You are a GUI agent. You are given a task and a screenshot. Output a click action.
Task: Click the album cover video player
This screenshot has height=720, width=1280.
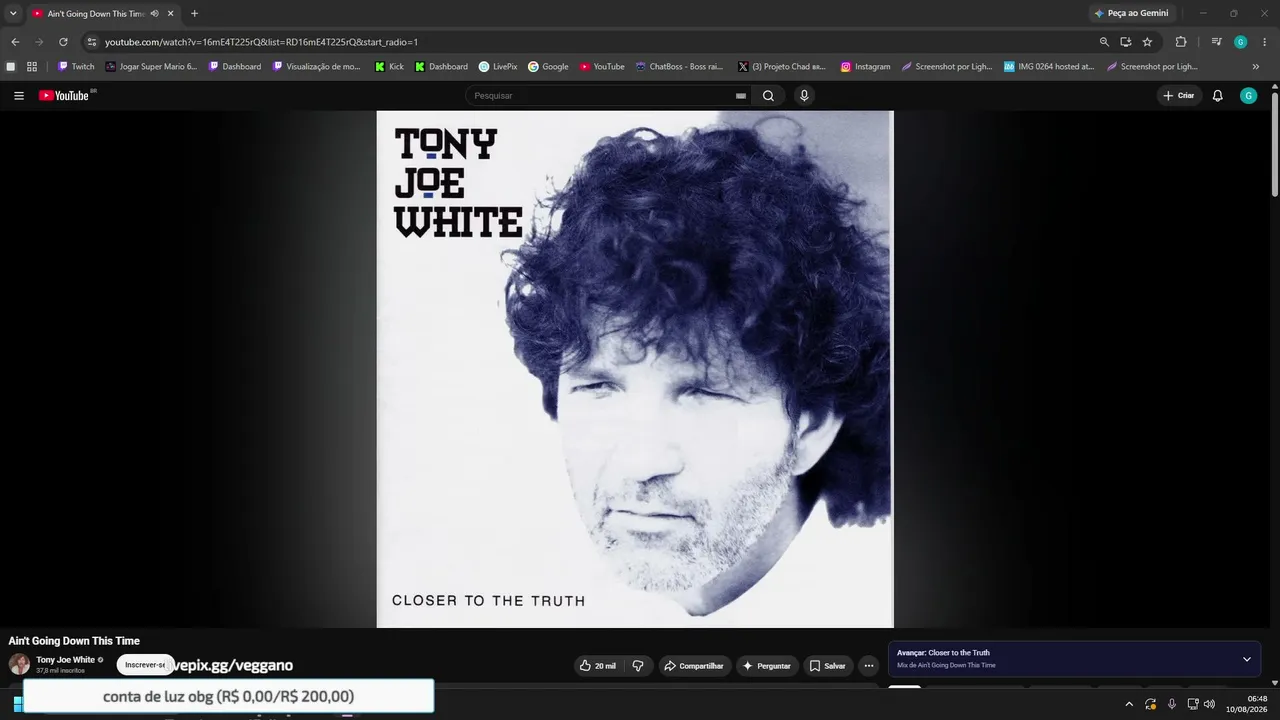point(635,369)
